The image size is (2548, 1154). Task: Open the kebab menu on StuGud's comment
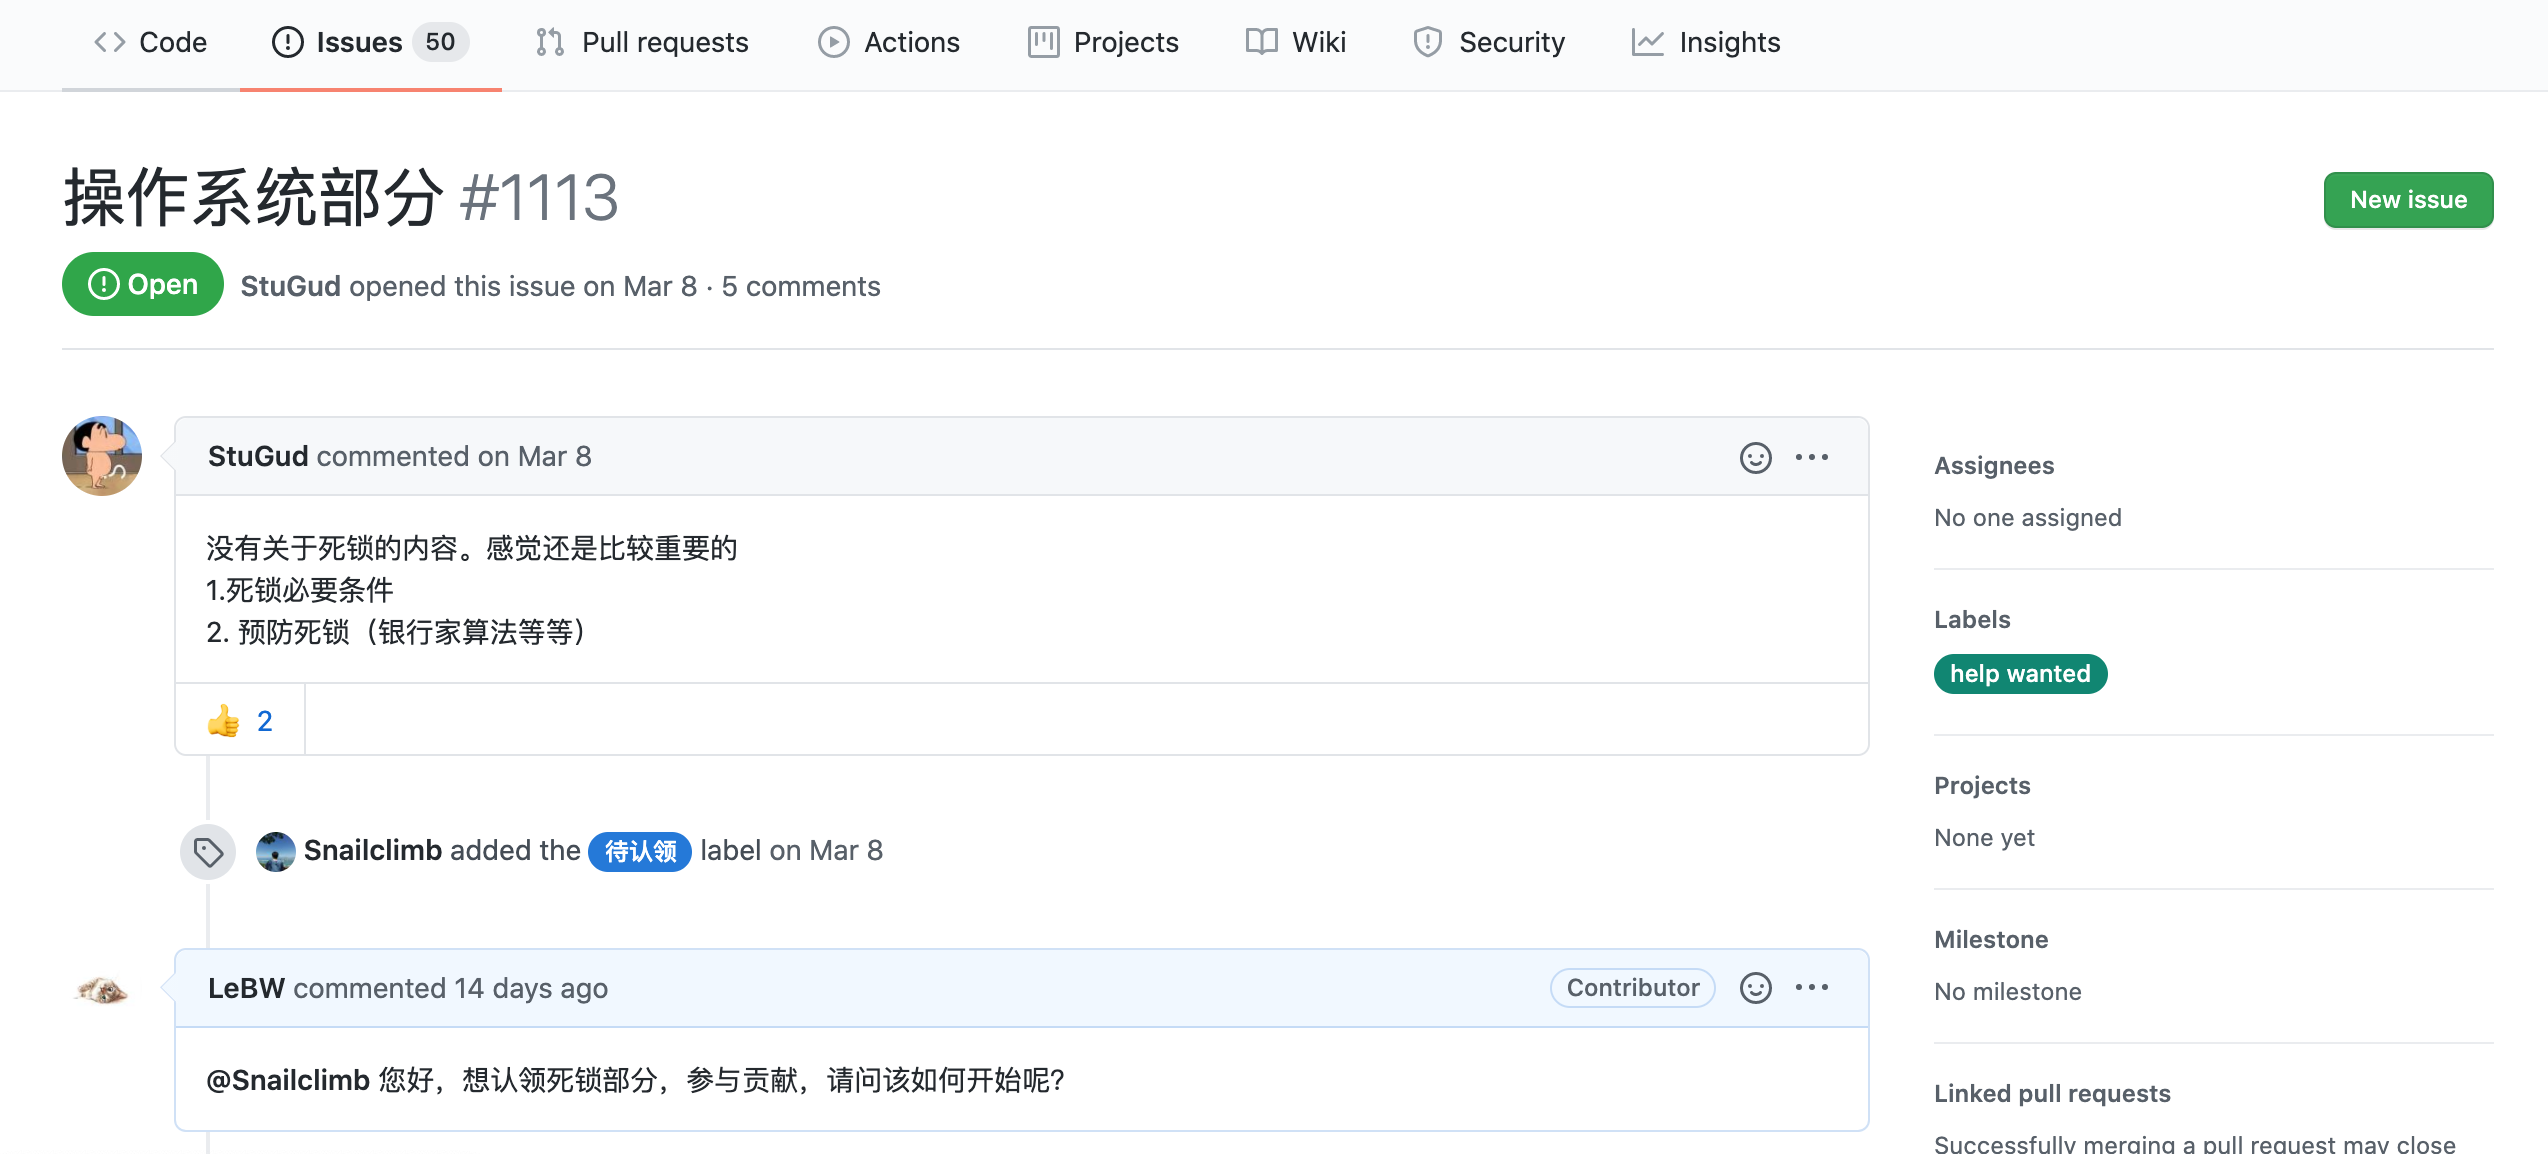click(x=1813, y=456)
